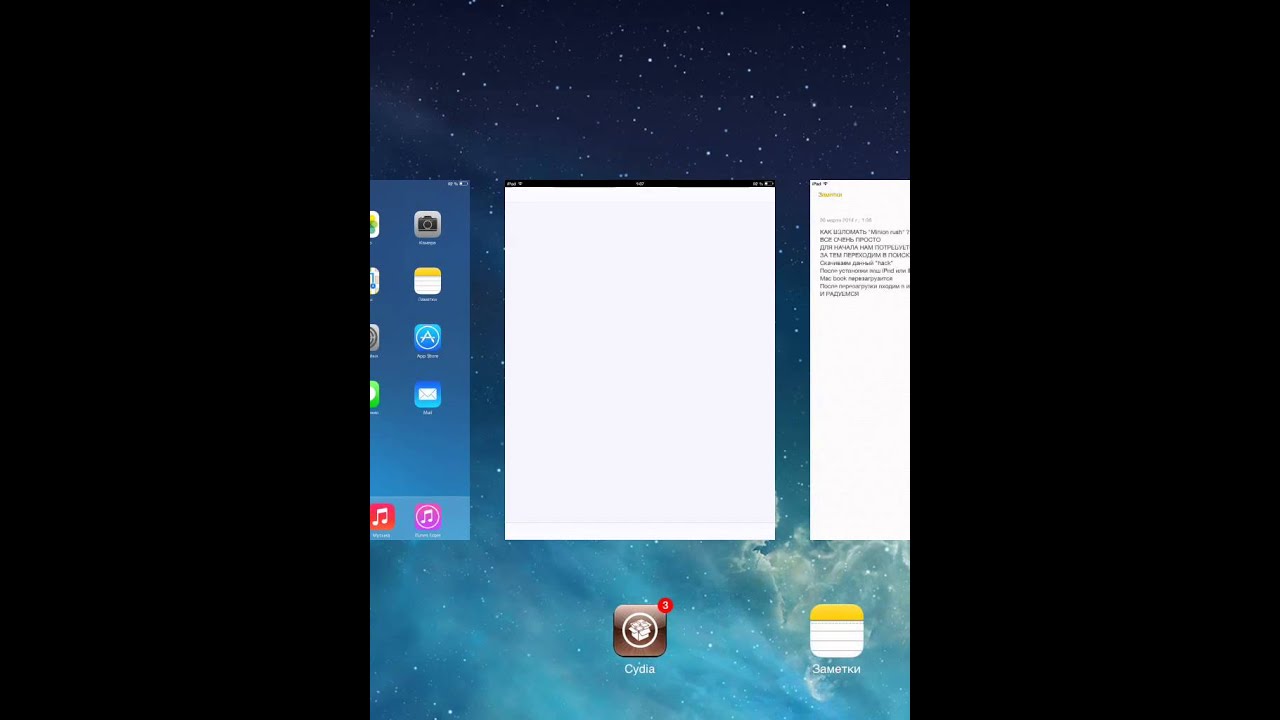The image size is (1280, 720).
Task: Open the Camera icon on the home screen card
Action: pyautogui.click(x=427, y=224)
